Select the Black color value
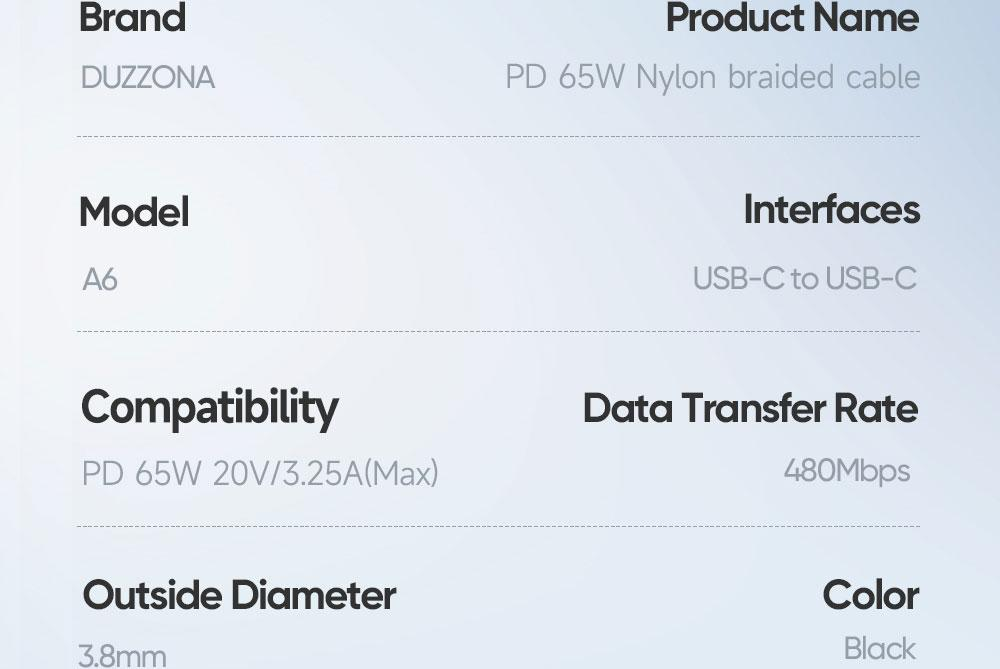Image resolution: width=1000 pixels, height=669 pixels. [x=880, y=649]
